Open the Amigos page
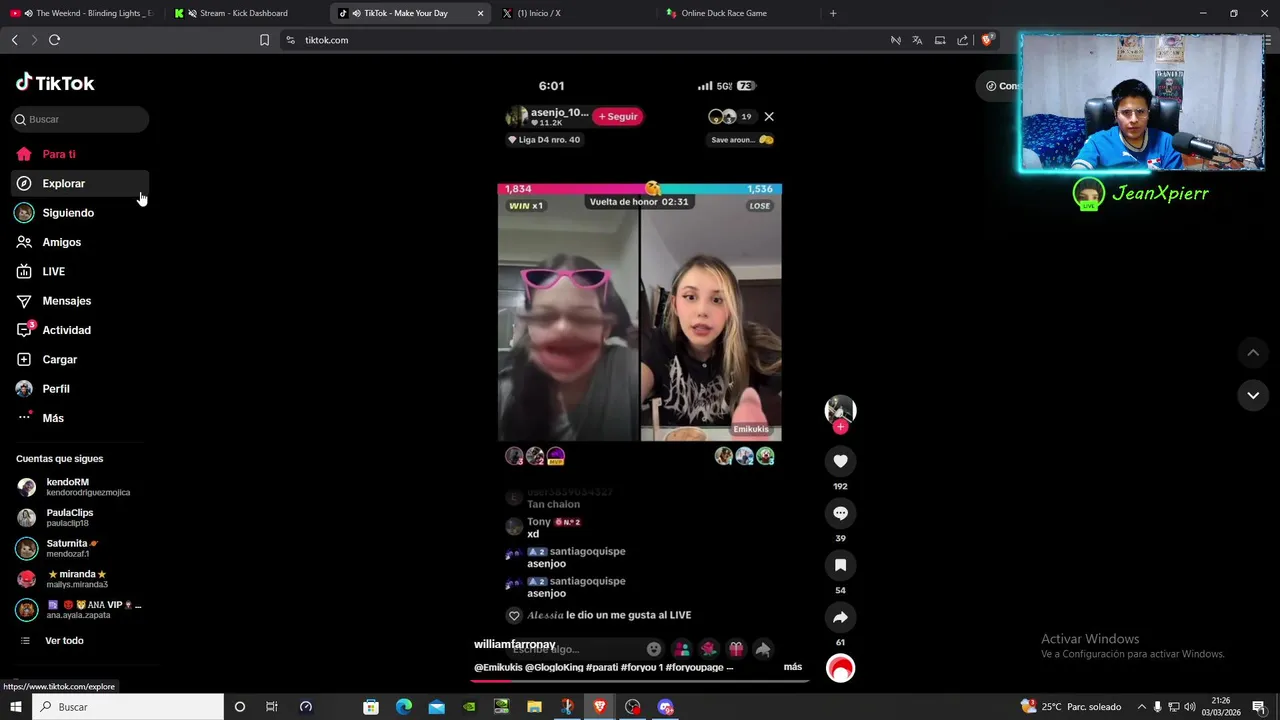Viewport: 1280px width, 720px height. pos(61,242)
